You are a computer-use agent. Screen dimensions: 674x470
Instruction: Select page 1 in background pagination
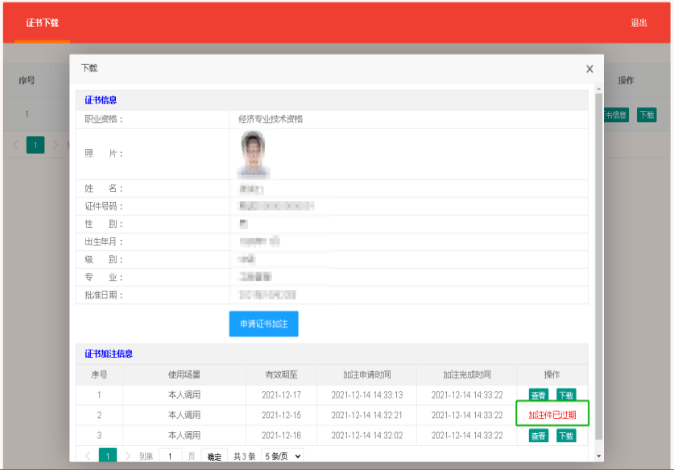pyautogui.click(x=35, y=145)
